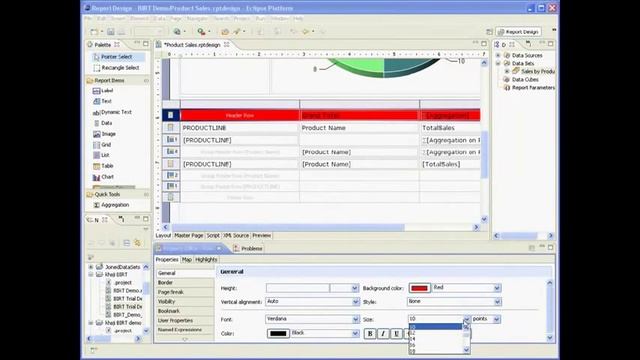This screenshot has height=360, width=640.
Task: Click the New file toolbar icon
Action: point(94,31)
